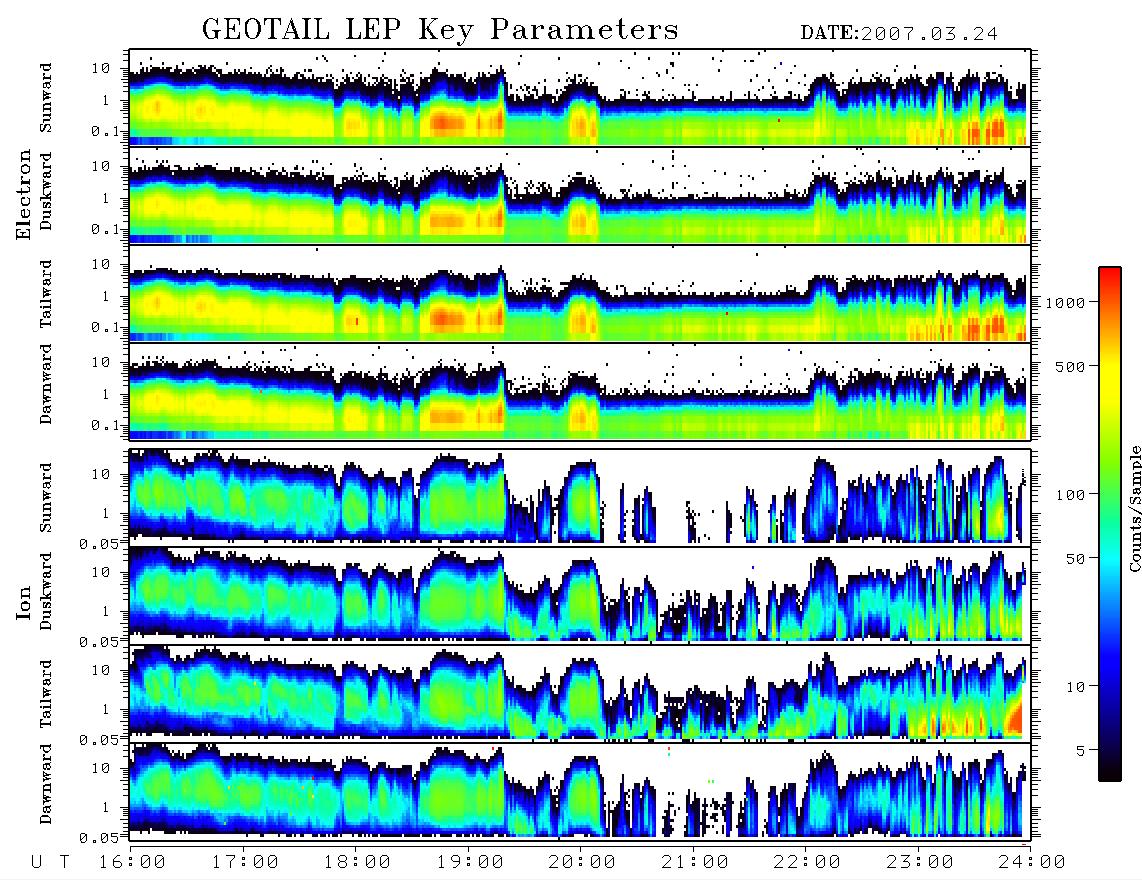1142x880 pixels.
Task: Select the Ion "Sunward" panel label
Action: pos(46,497)
